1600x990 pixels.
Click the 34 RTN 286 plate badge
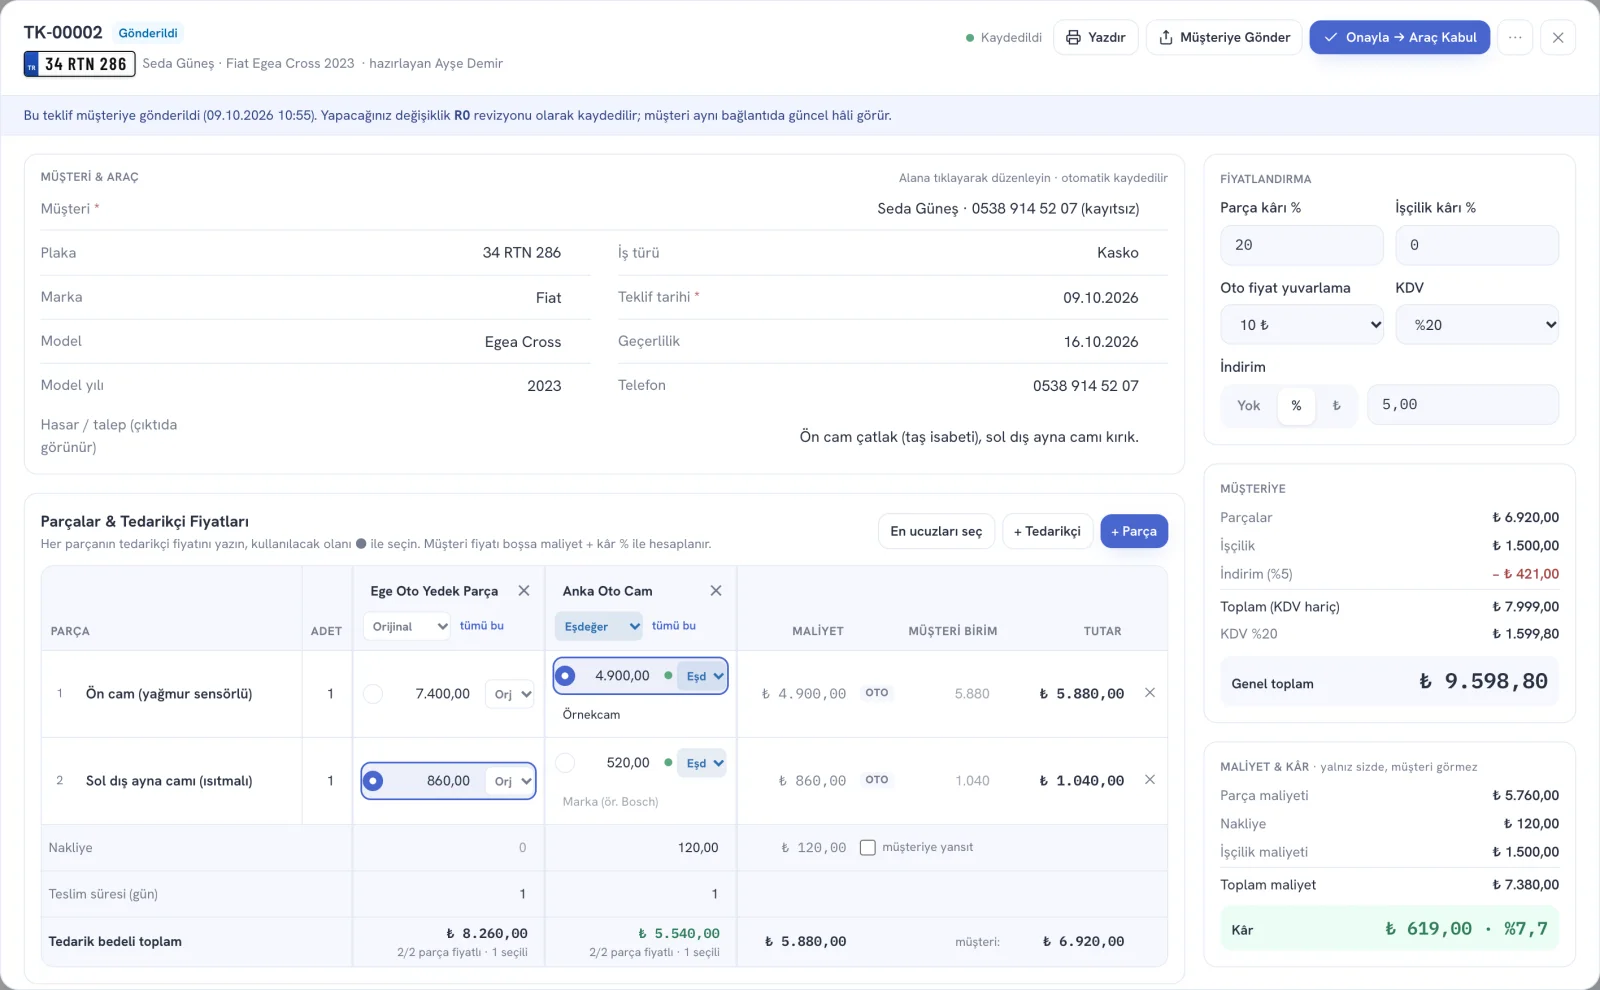(x=79, y=64)
